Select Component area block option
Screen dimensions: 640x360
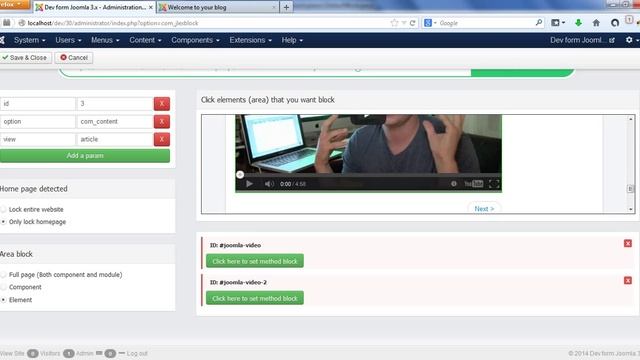coord(3,287)
